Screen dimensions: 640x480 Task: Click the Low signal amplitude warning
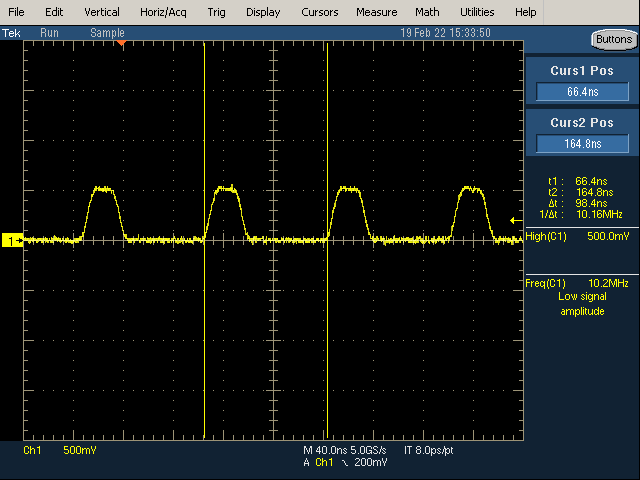point(582,304)
